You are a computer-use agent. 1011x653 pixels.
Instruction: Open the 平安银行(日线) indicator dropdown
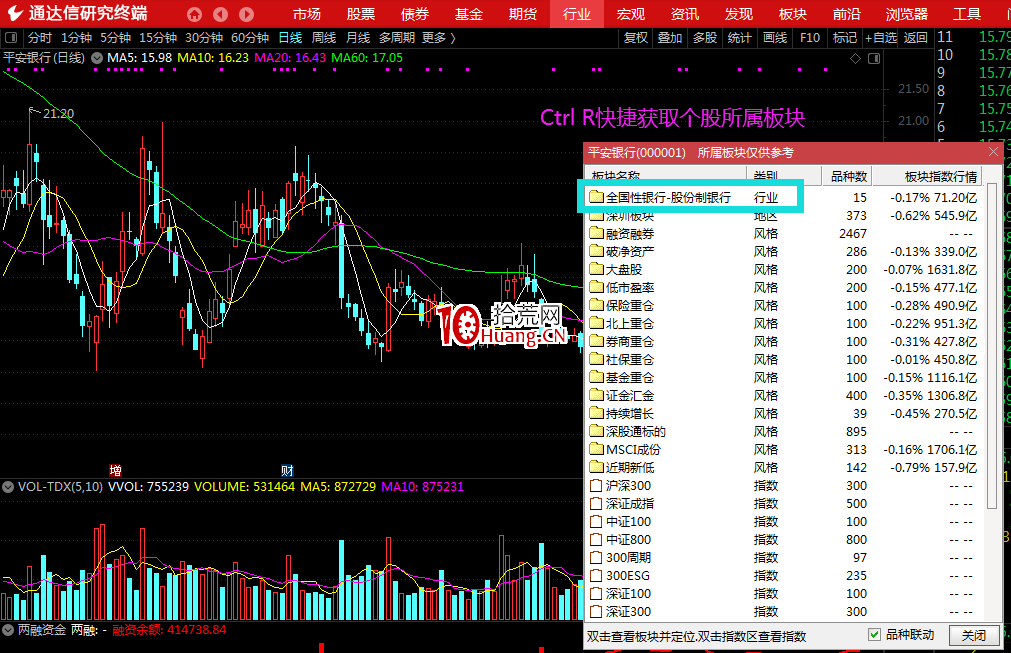(97, 58)
